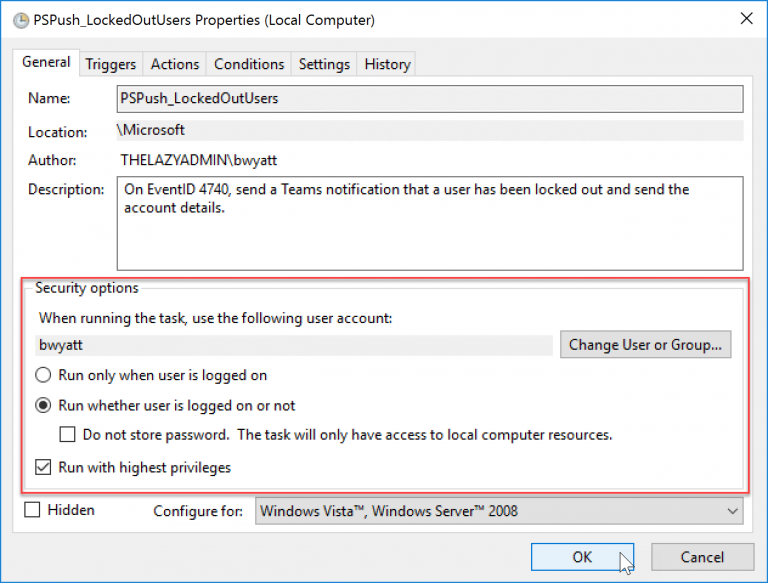Click the Name field PSPush_LockedOutUsers
Screen dimensions: 768x583
pos(430,98)
